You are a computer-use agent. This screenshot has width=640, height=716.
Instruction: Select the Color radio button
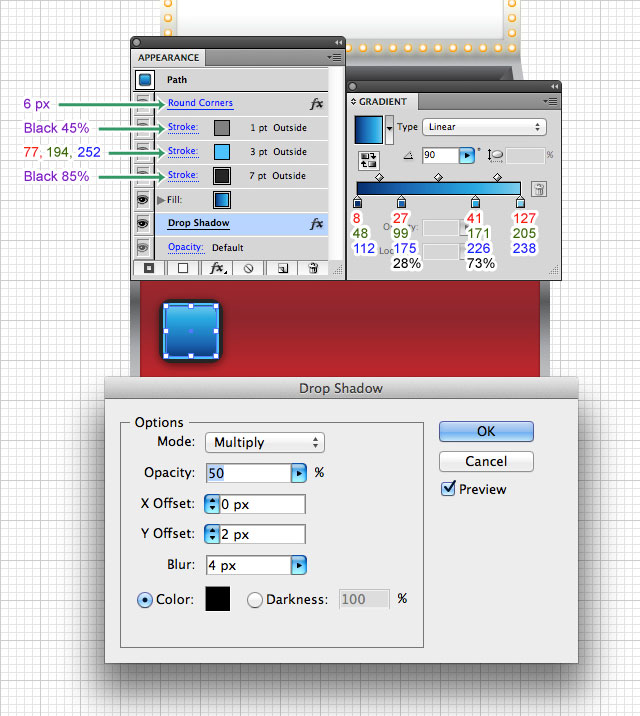(x=145, y=600)
